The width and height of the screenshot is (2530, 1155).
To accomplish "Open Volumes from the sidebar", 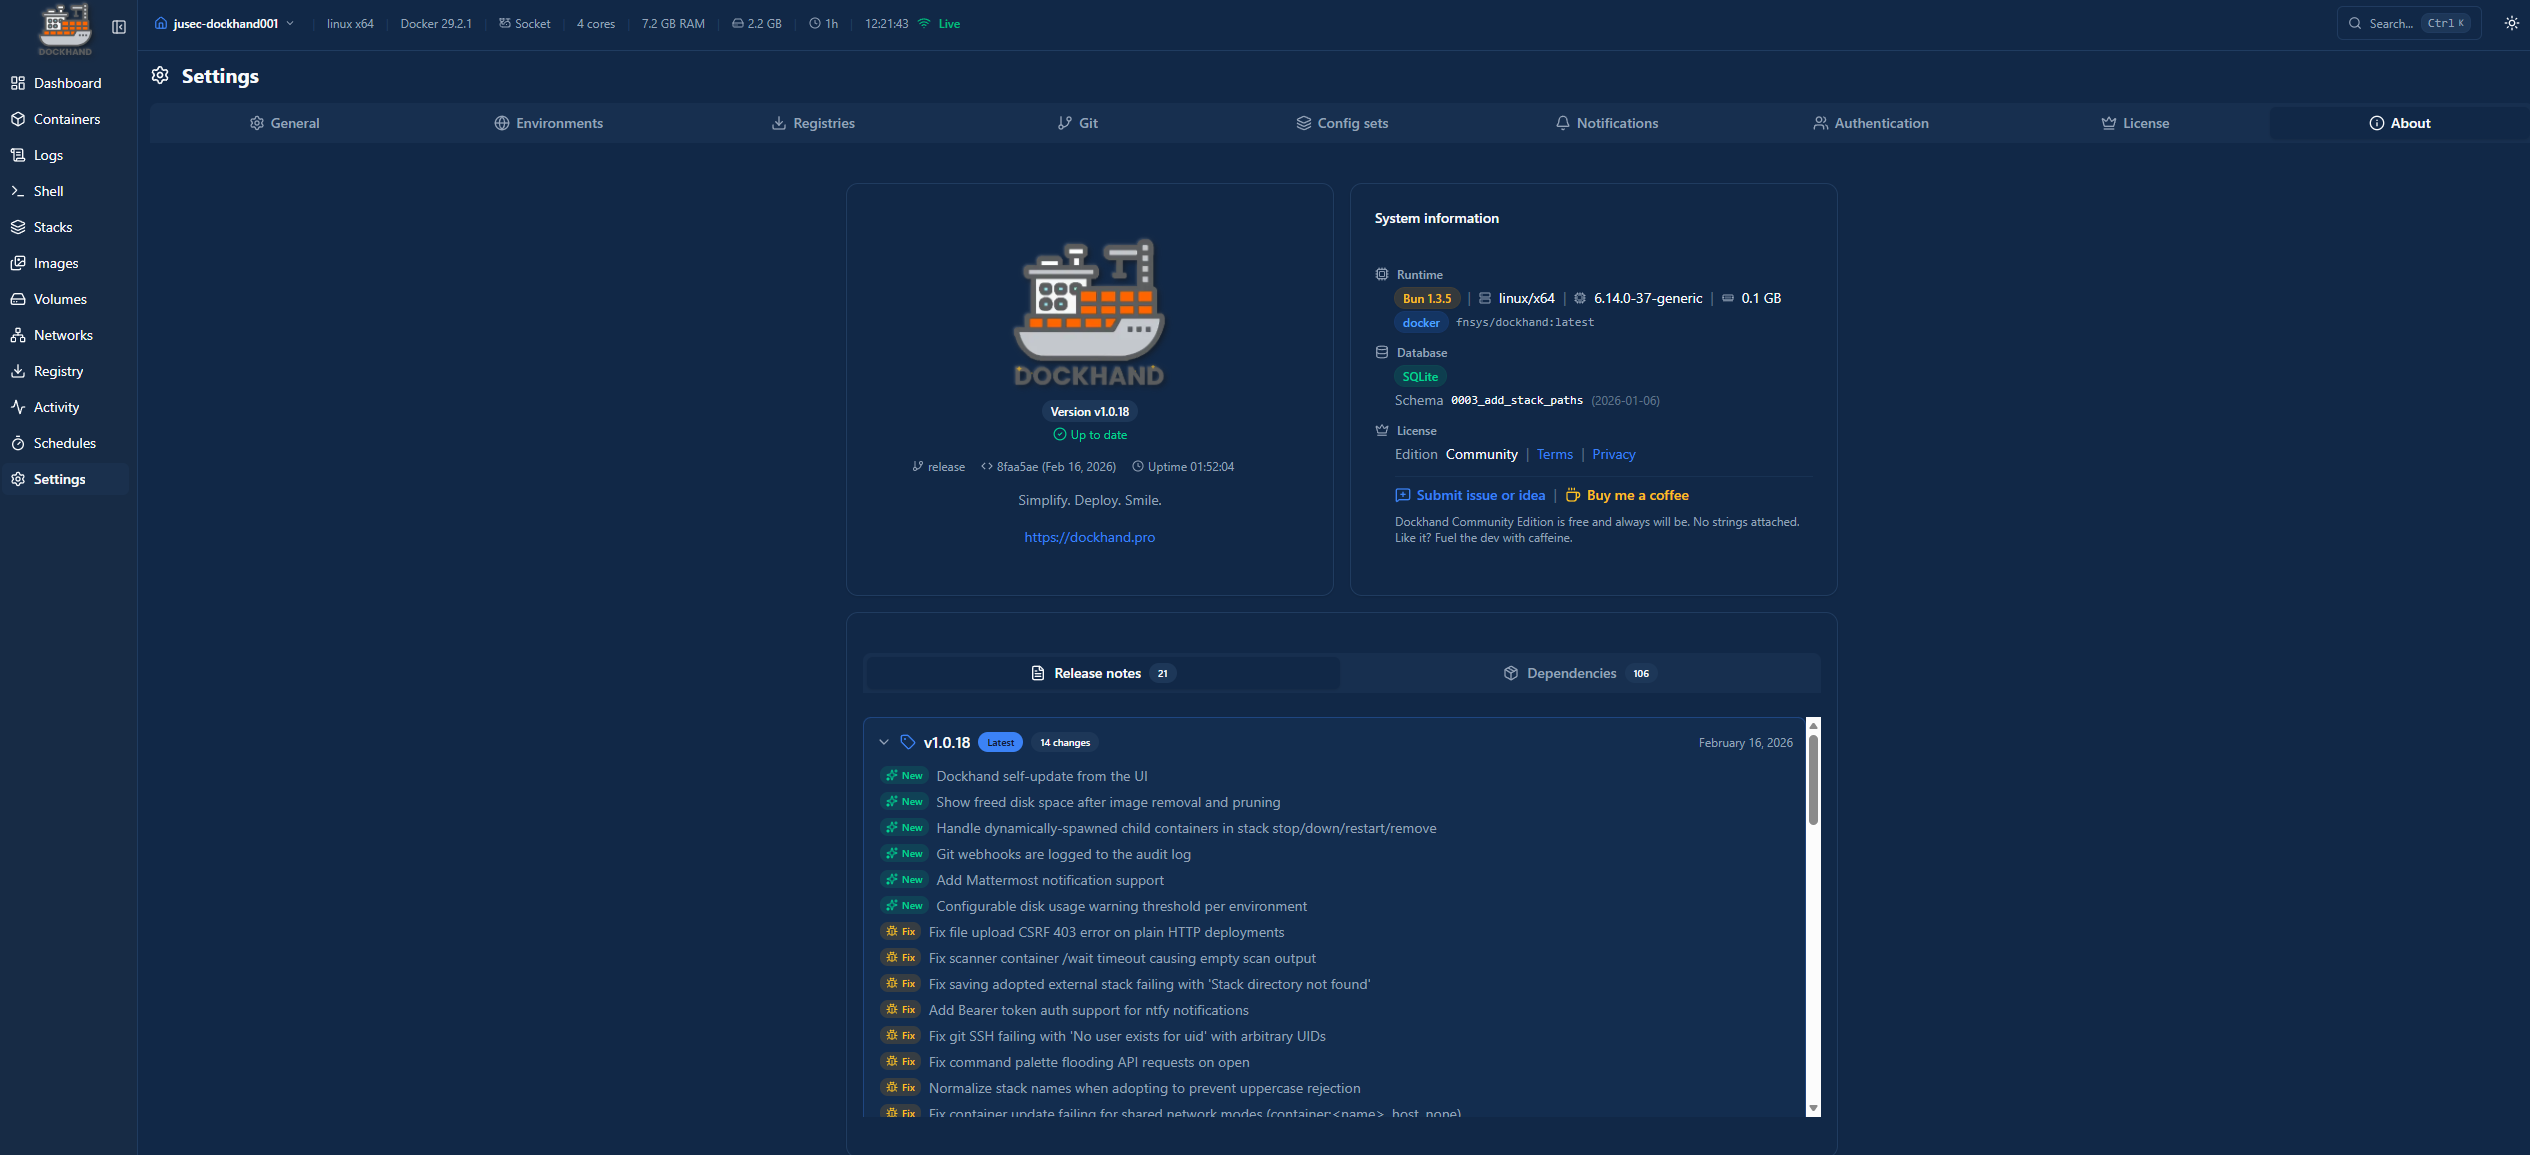I will (59, 299).
